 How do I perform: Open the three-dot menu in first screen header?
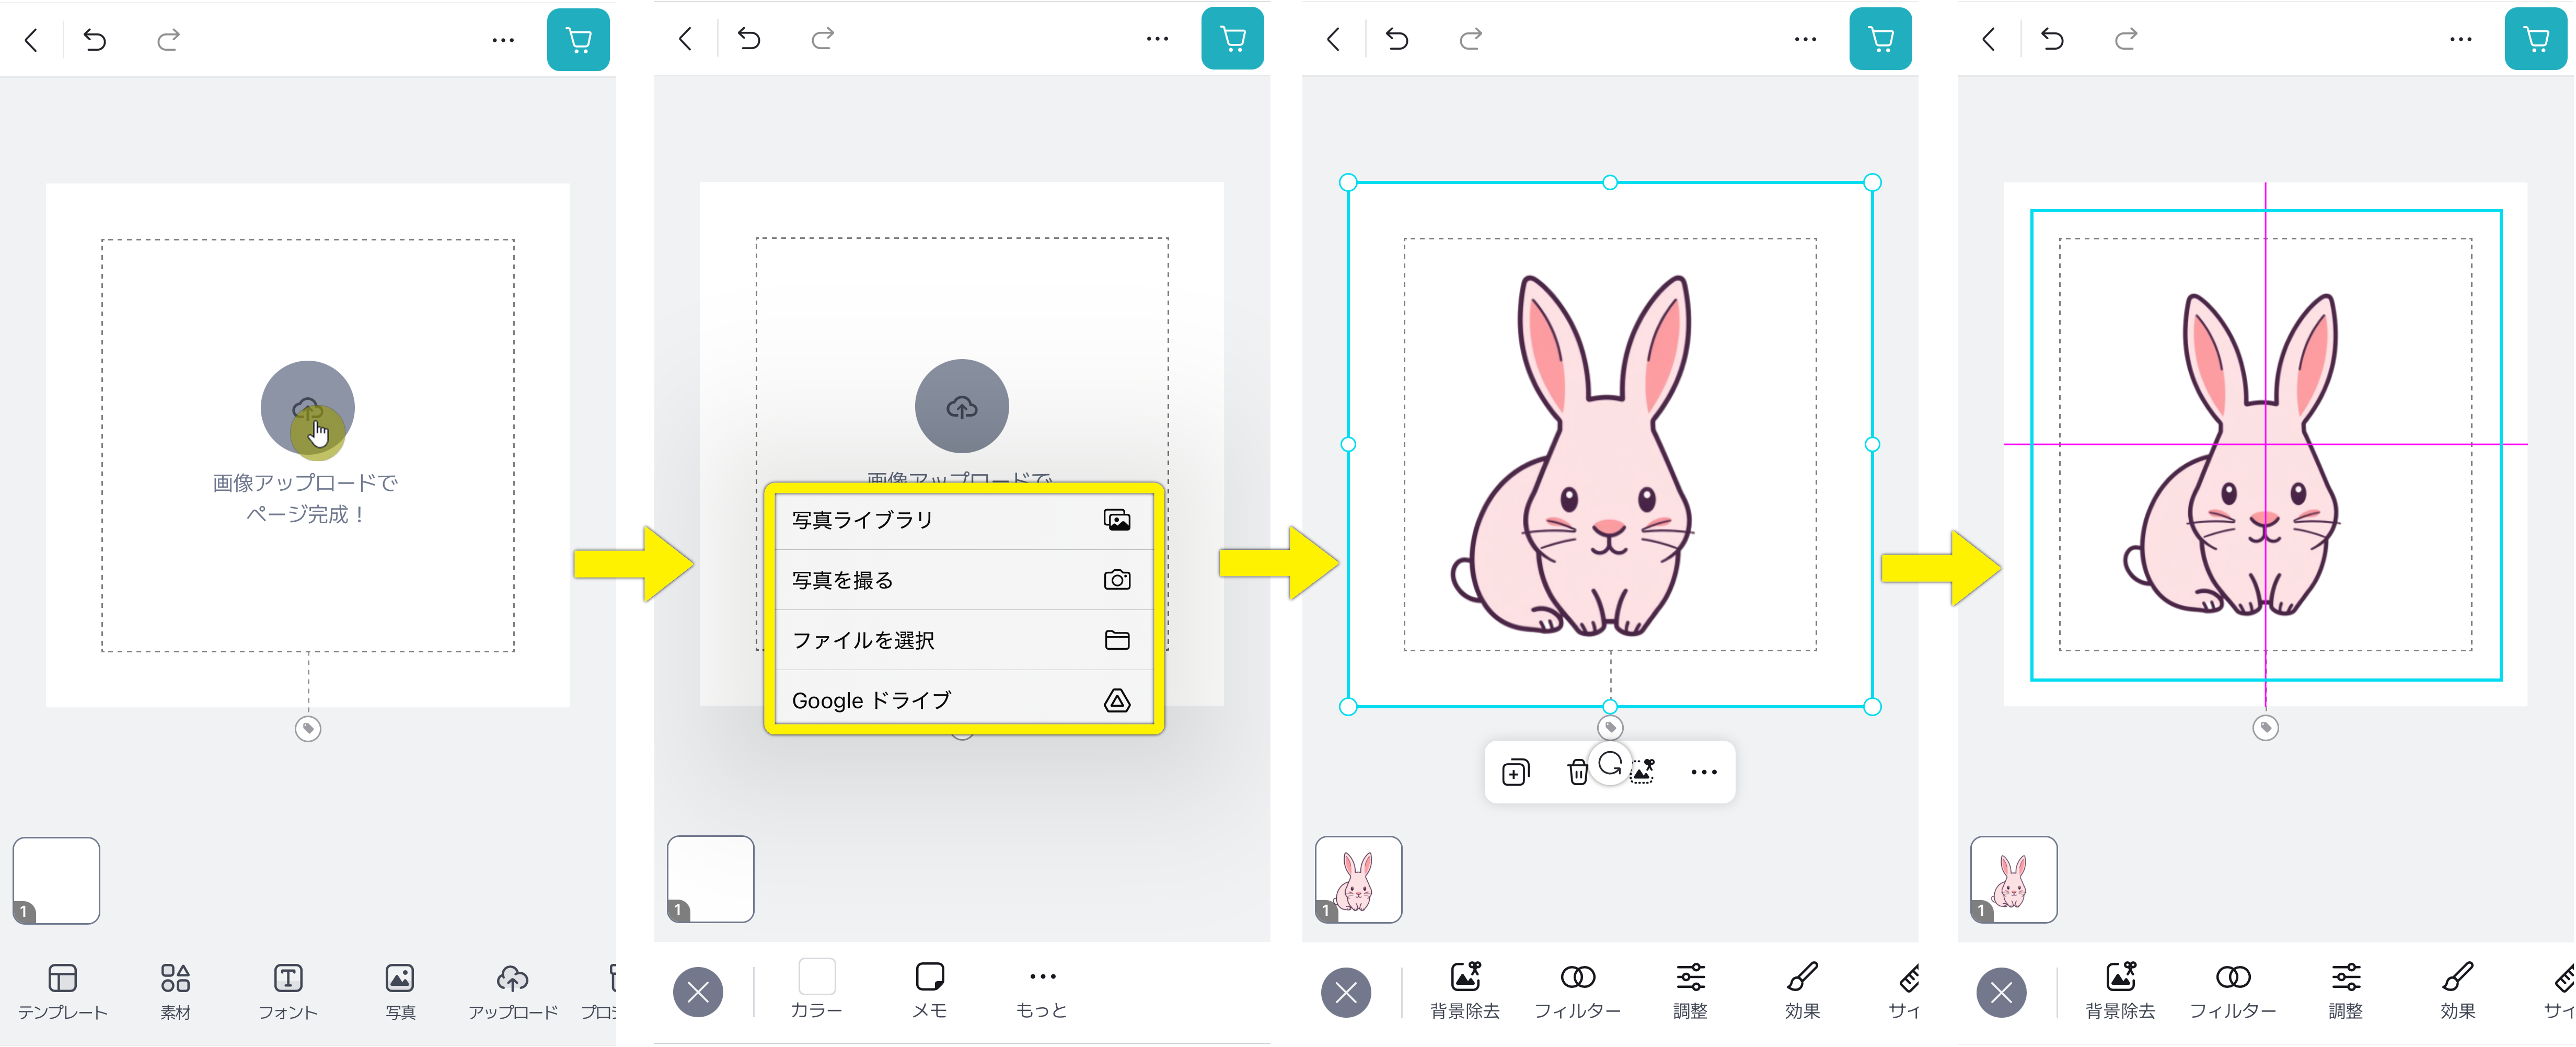pos(503,40)
